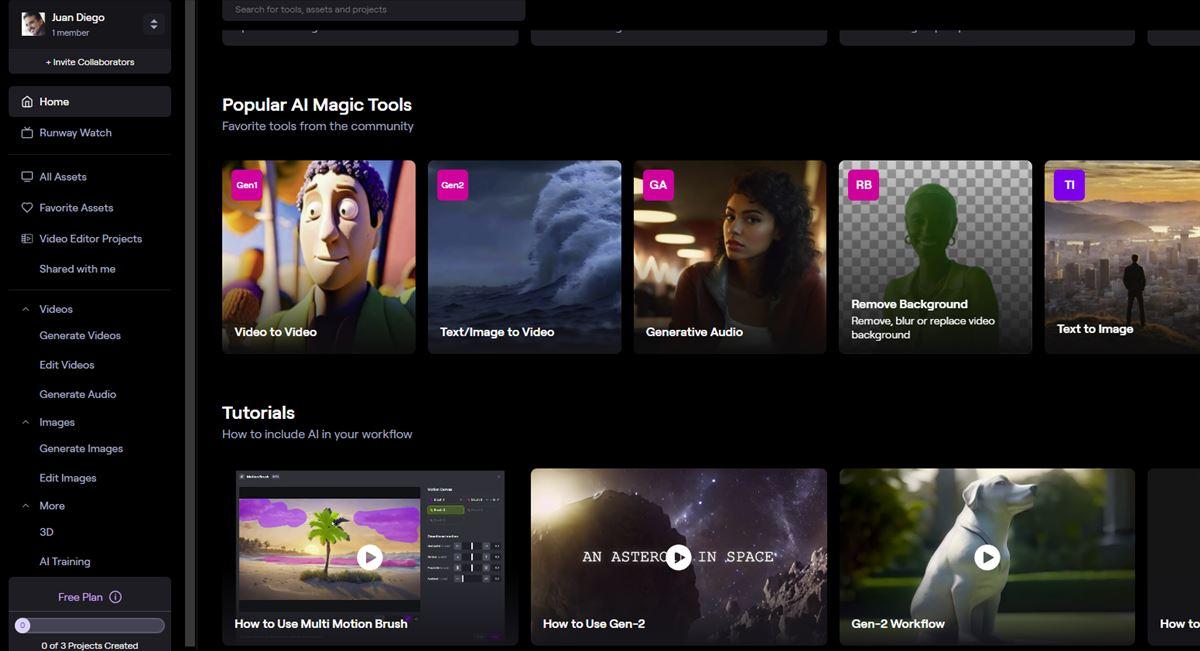Click the Popular AI Magic Tools heading
1200x651 pixels.
[317, 105]
